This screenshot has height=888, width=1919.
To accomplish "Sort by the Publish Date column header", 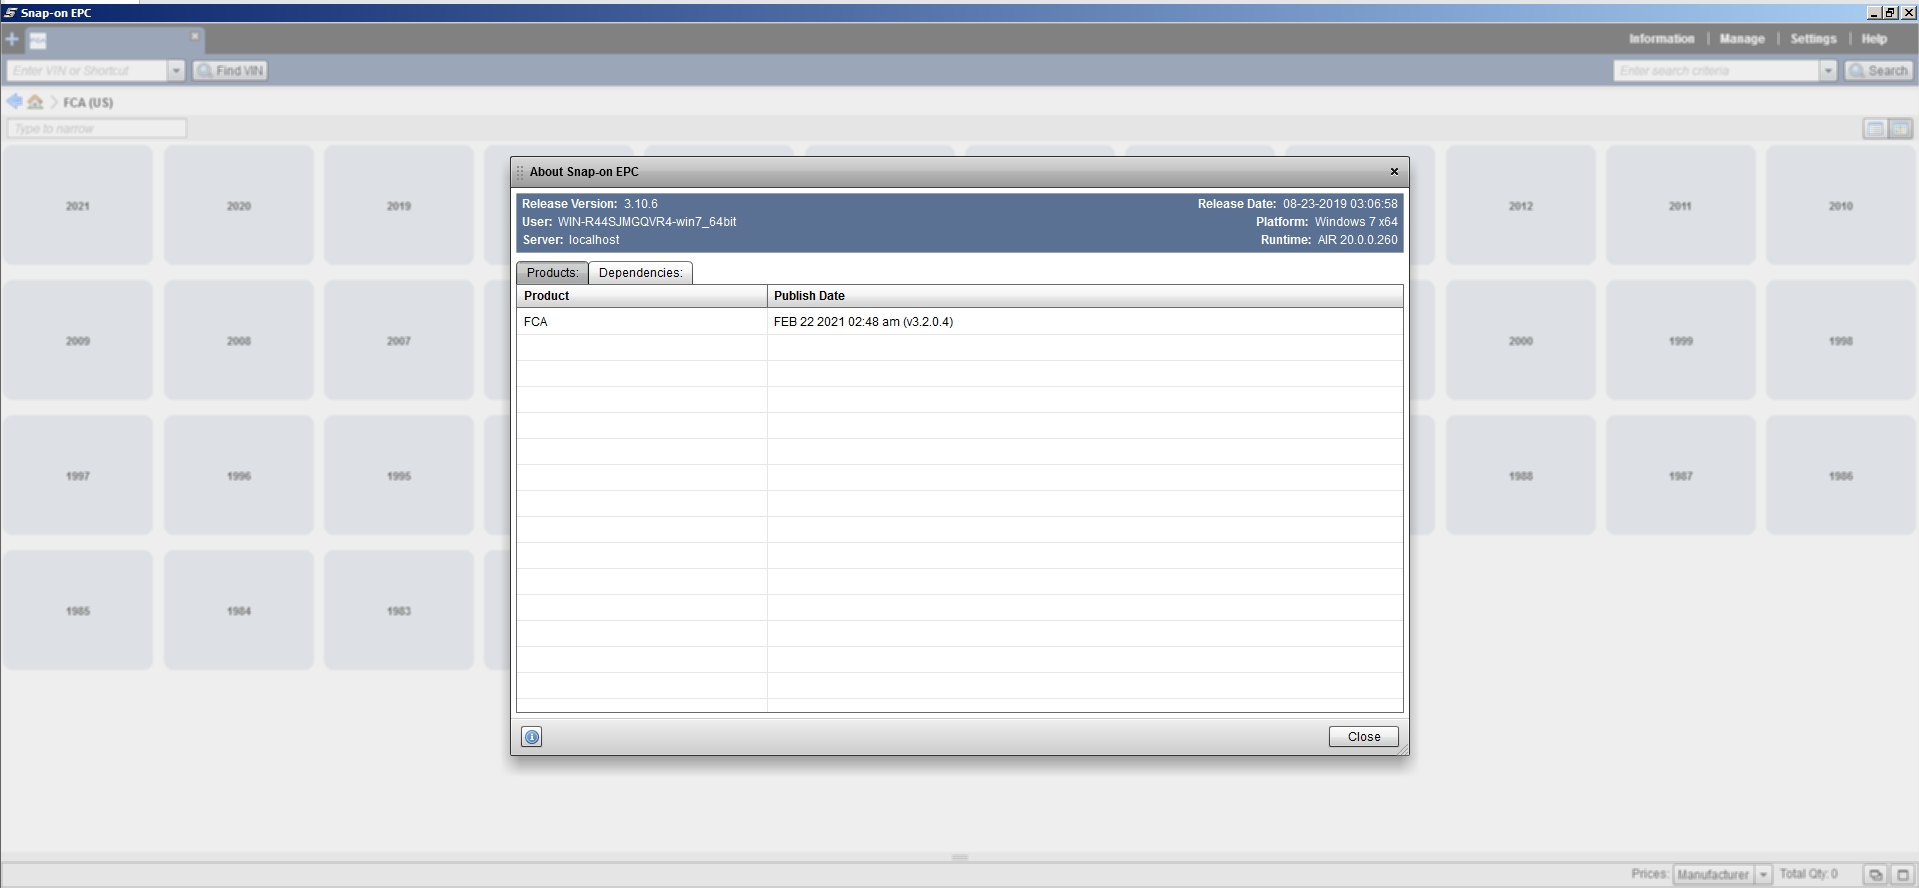I will tap(1085, 296).
